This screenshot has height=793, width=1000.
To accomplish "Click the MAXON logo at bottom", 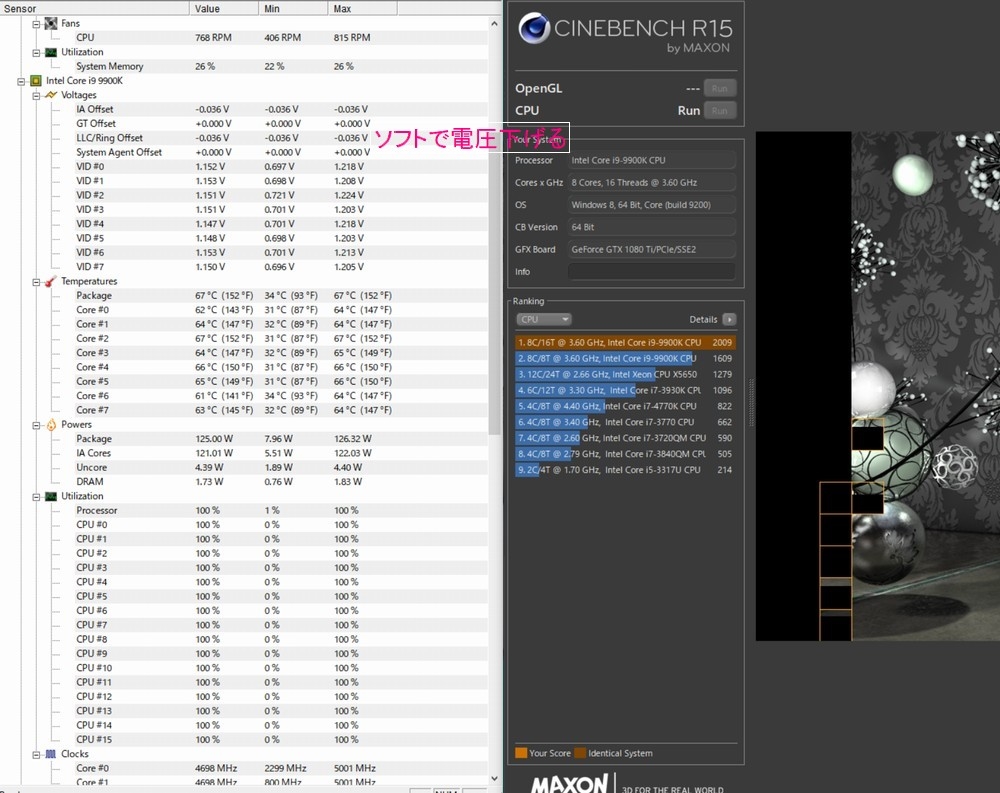I will 570,785.
